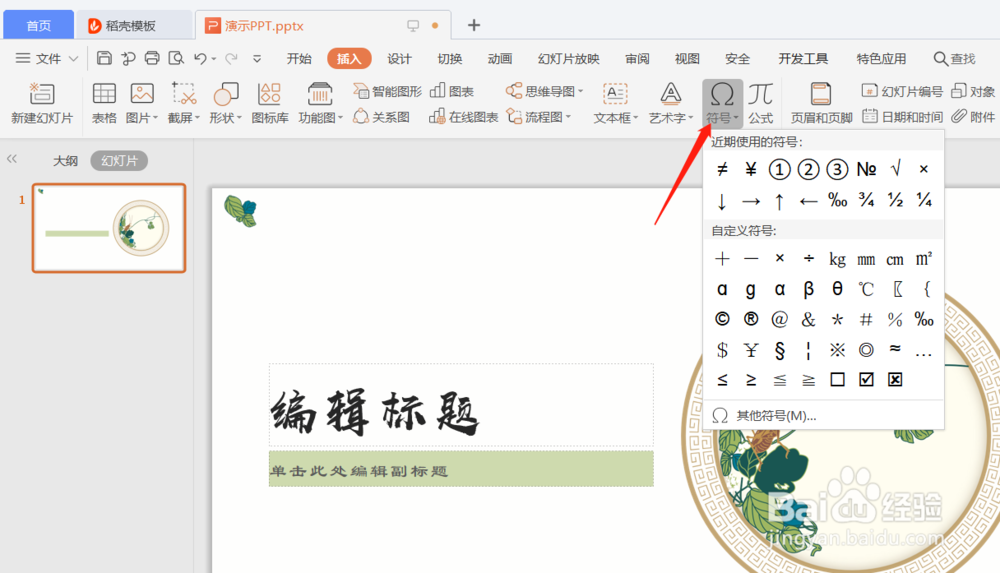Open a new tab with plus button
The width and height of the screenshot is (1000, 573).
point(474,25)
